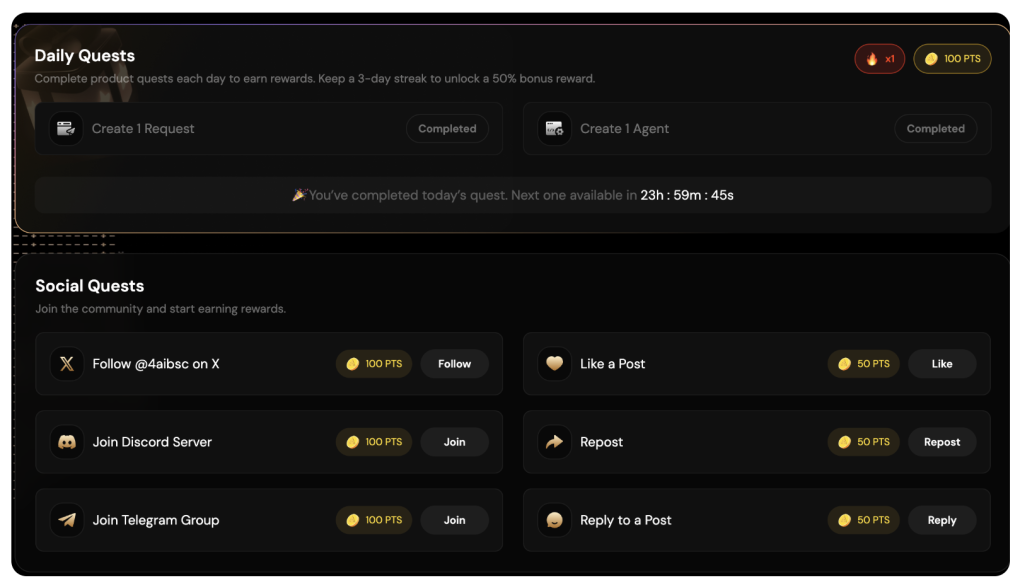The width and height of the screenshot is (1020, 585).
Task: Click the 50 PTS badge for Repost
Action: coord(863,442)
